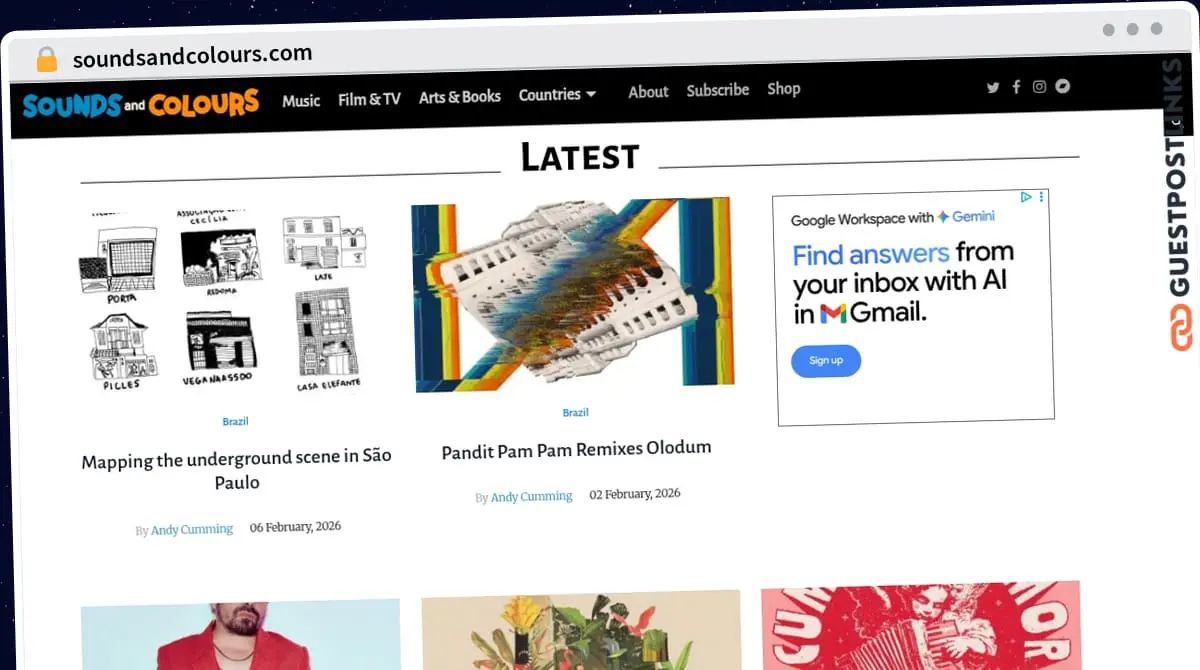The width and height of the screenshot is (1200, 670).
Task: Click the Sounds and Colours logo
Action: [x=141, y=103]
